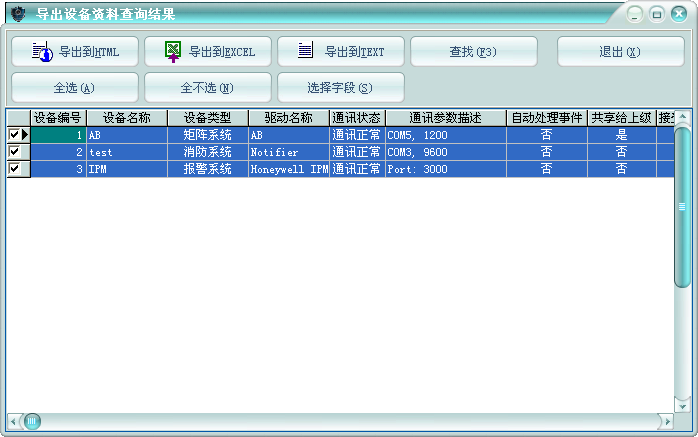The height and width of the screenshot is (437, 698).
Task: Open 选择字段 field selection
Action: [340, 87]
